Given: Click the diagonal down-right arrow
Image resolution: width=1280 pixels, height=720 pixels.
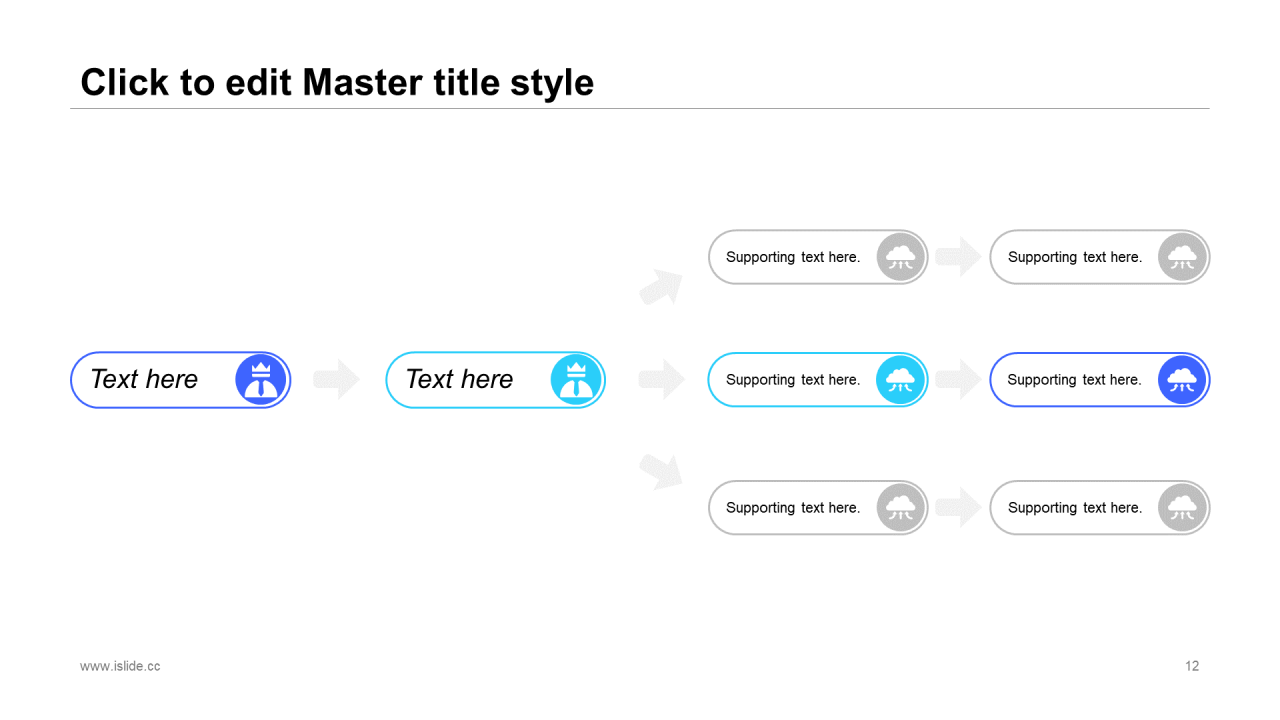Looking at the screenshot, I should tap(662, 472).
